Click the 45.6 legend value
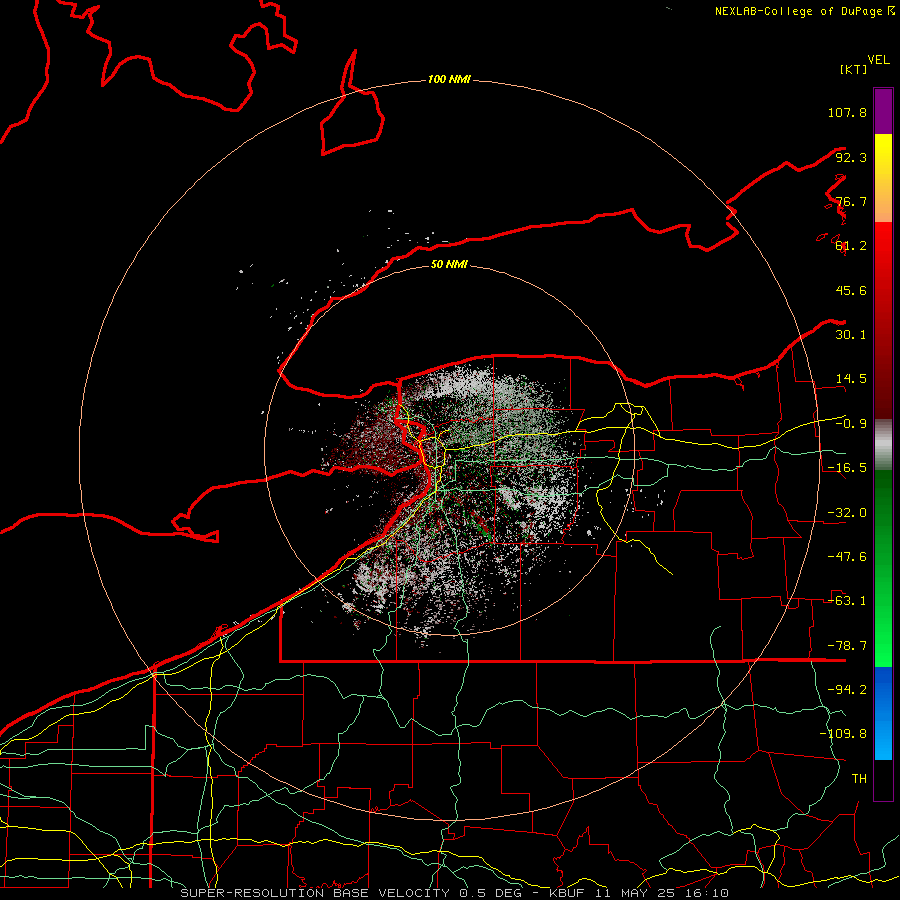 [x=851, y=290]
